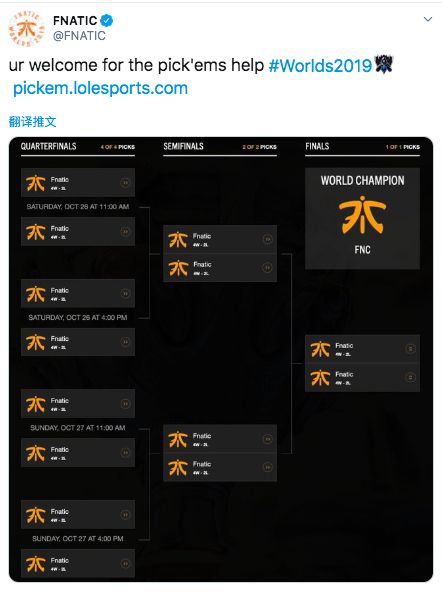
Task: Click the World Champion Fnatic logo
Action: (x=362, y=215)
